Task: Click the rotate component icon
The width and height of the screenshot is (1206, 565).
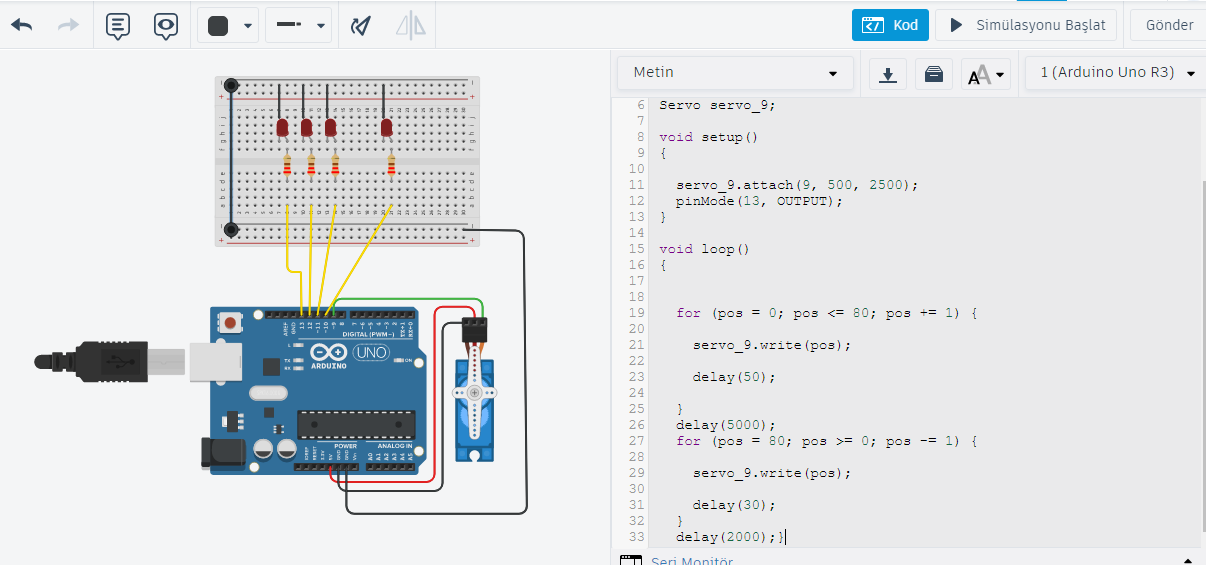Action: click(x=360, y=26)
